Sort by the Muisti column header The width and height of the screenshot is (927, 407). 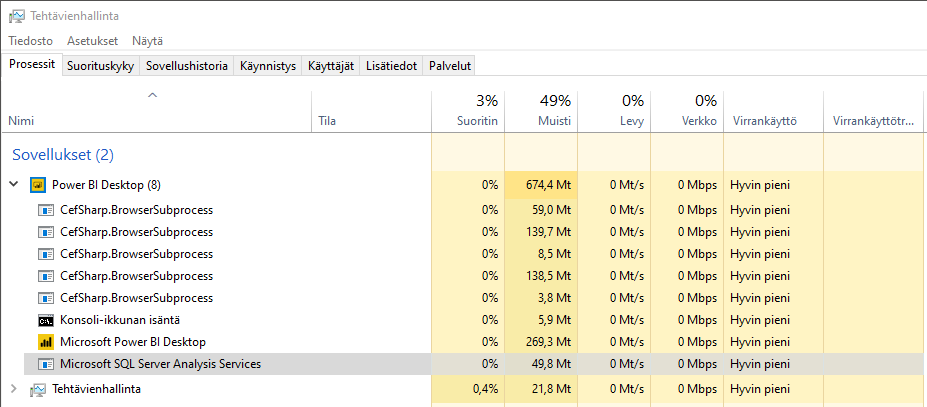(x=541, y=111)
